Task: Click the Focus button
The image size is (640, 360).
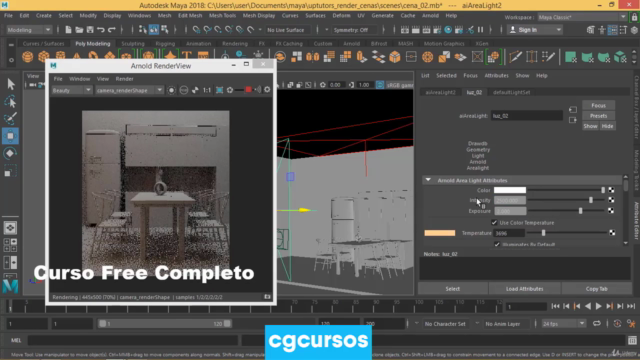Action: coord(598,105)
